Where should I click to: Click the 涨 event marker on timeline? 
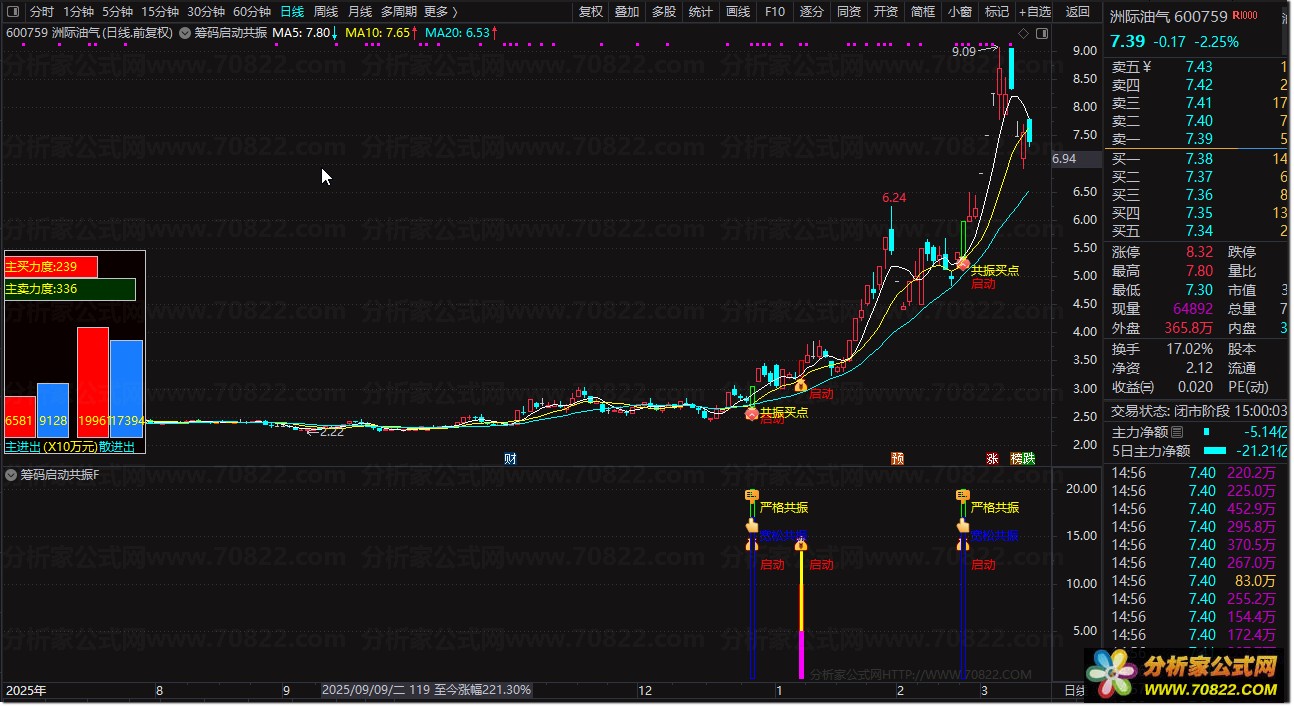tap(993, 459)
